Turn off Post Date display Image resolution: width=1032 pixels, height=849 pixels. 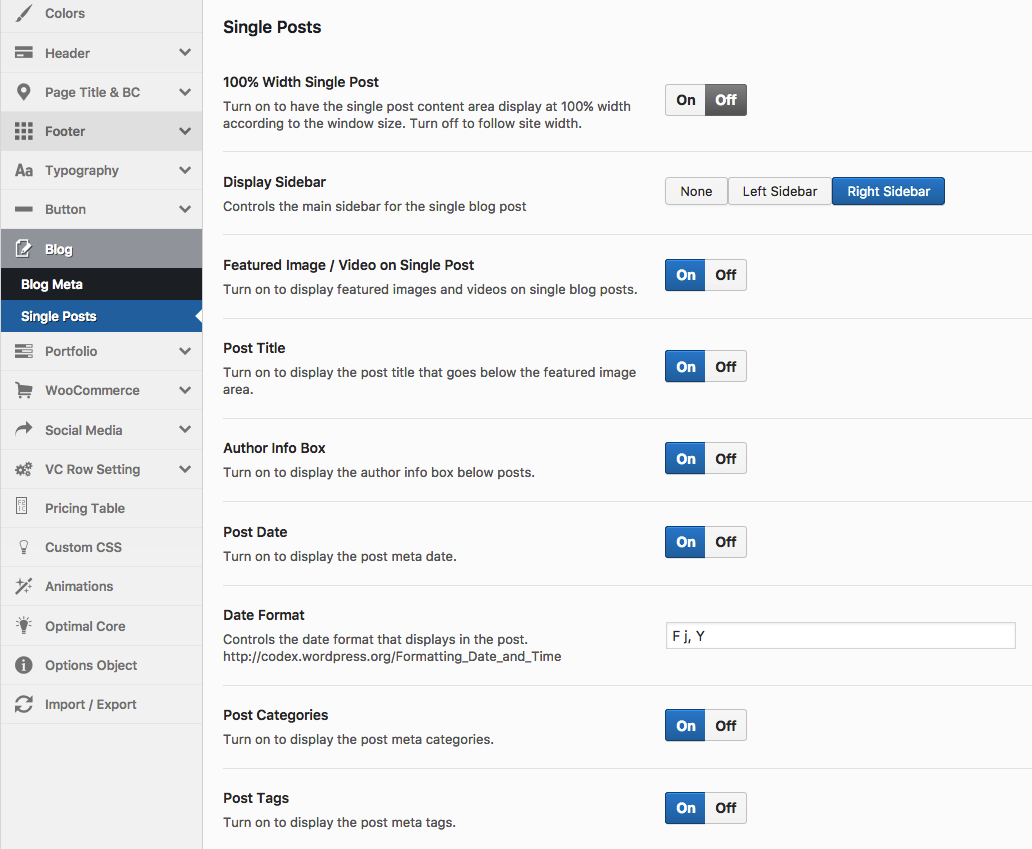point(726,542)
